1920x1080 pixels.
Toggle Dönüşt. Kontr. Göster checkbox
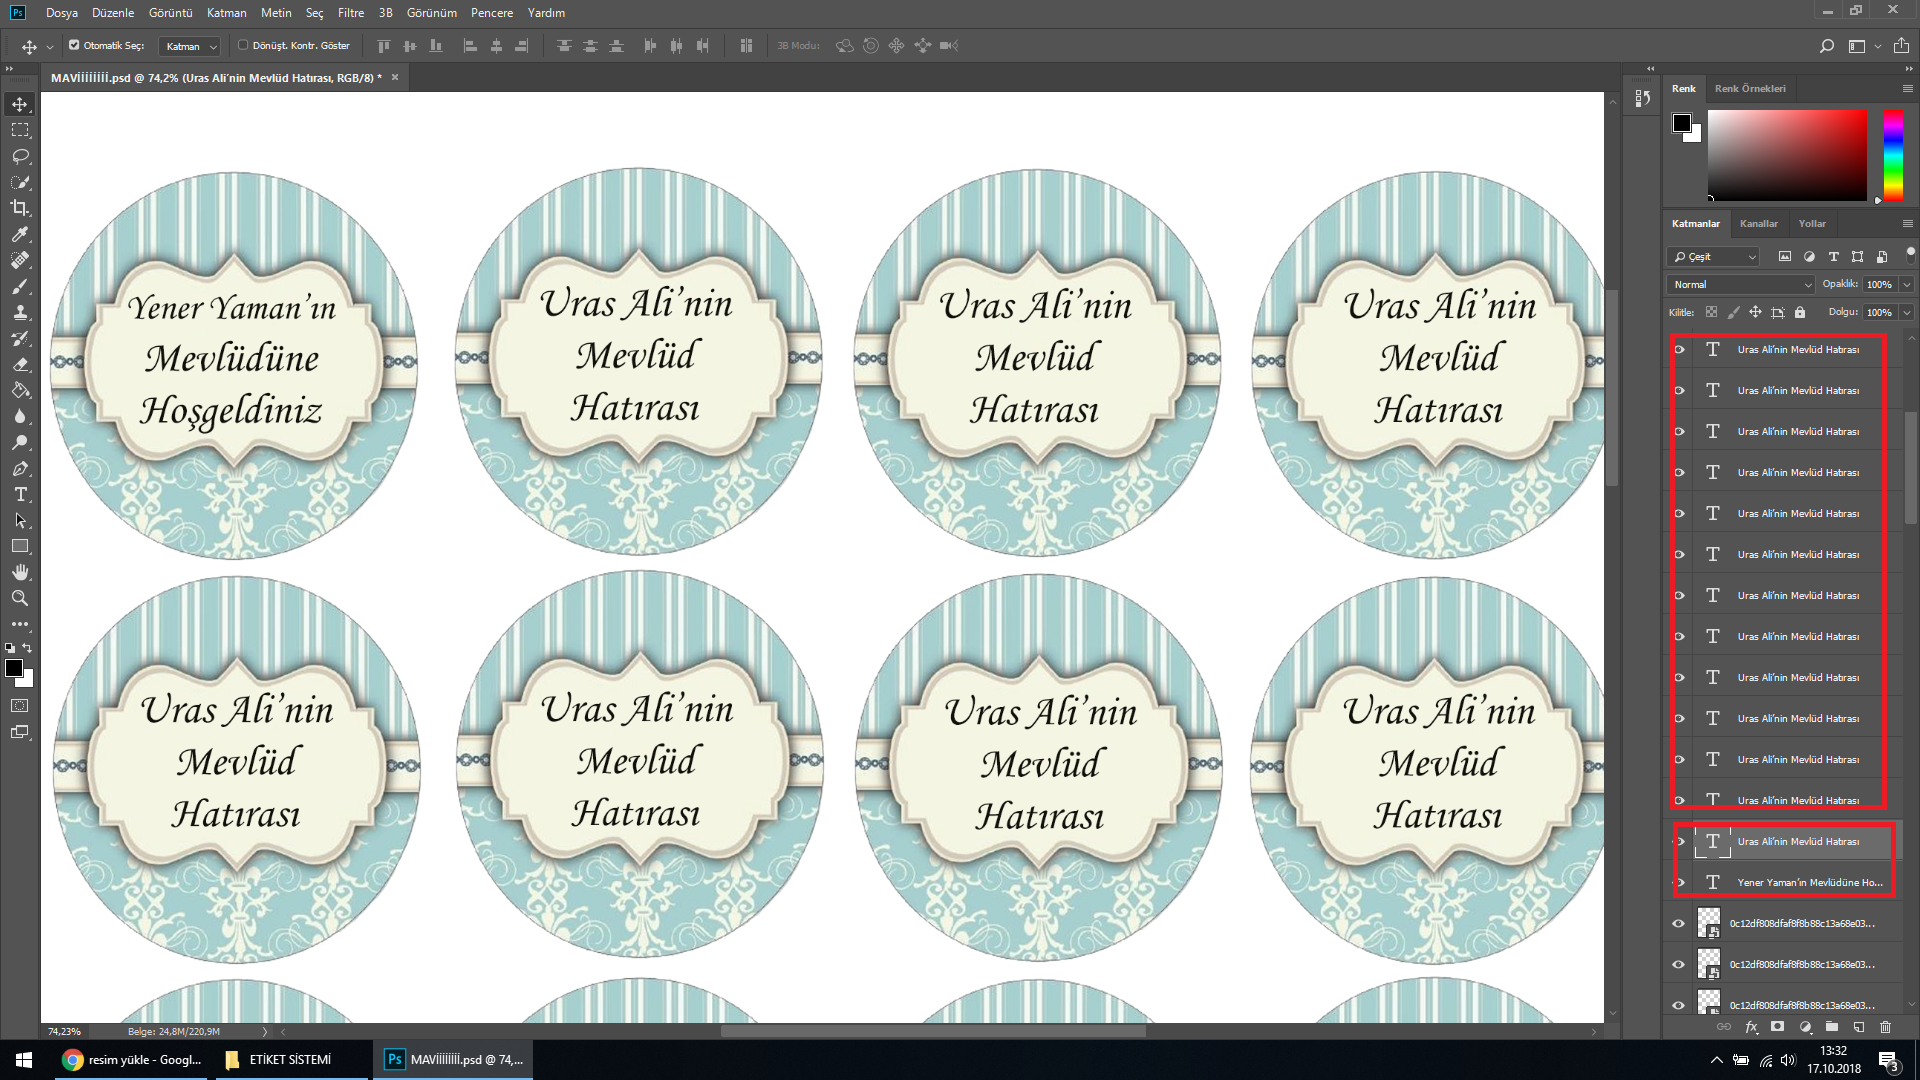pyautogui.click(x=243, y=45)
